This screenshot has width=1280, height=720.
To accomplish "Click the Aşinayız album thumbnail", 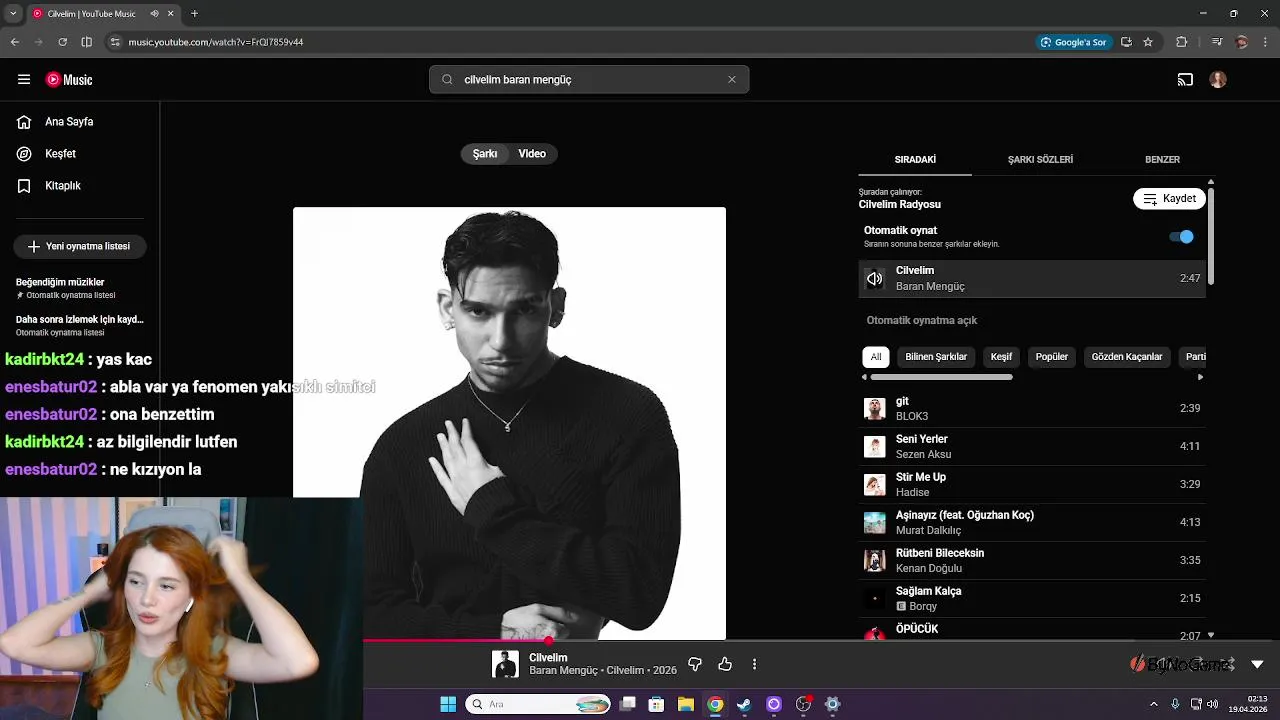I will tap(875, 523).
